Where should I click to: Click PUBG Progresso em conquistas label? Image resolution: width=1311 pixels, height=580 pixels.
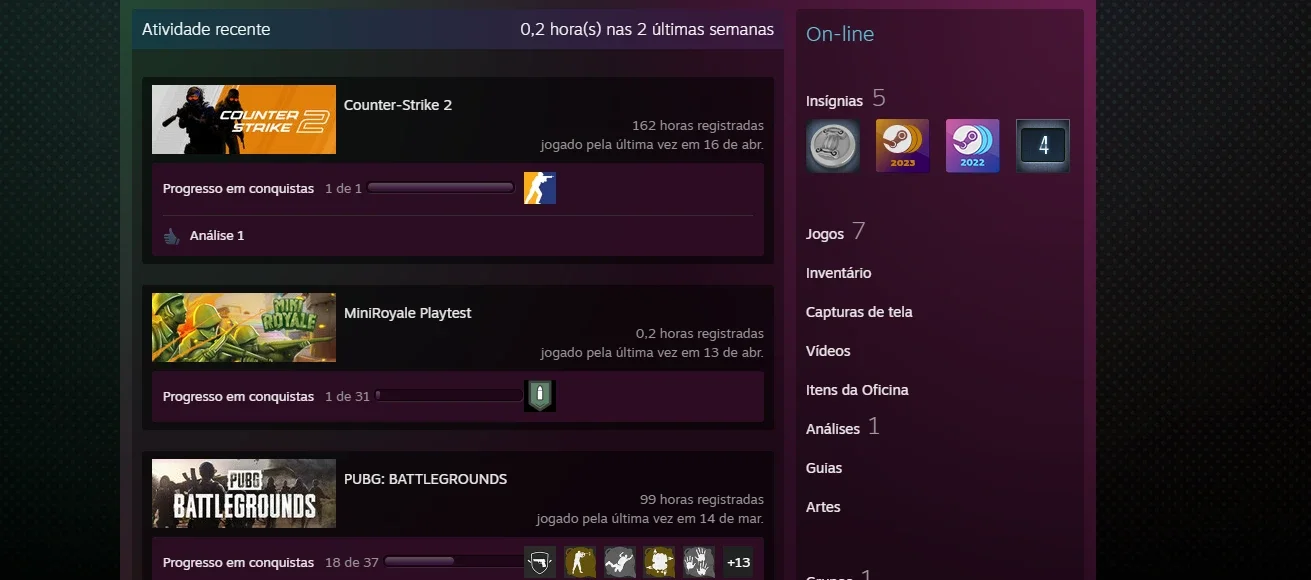[x=238, y=562]
